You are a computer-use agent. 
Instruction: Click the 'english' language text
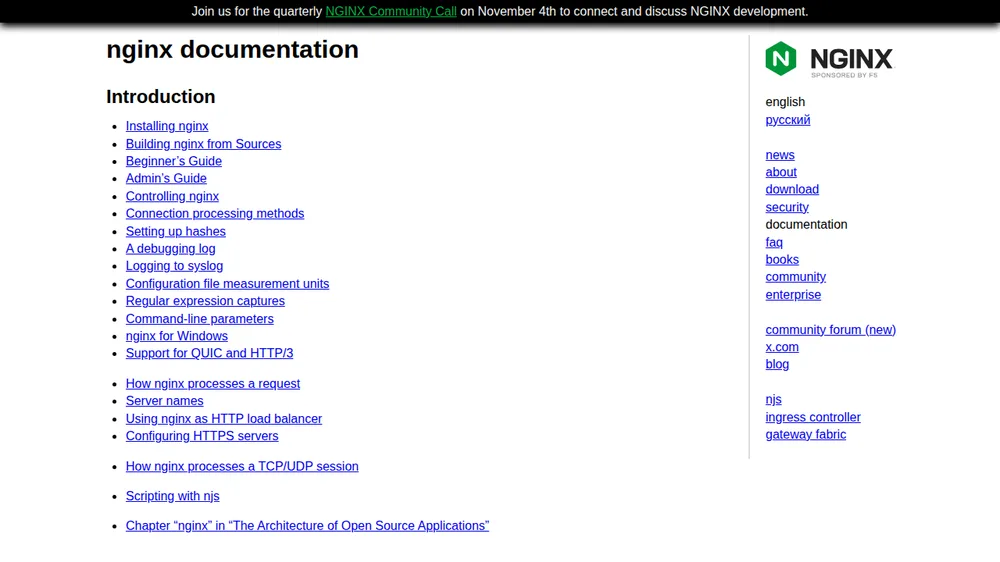pyautogui.click(x=785, y=102)
